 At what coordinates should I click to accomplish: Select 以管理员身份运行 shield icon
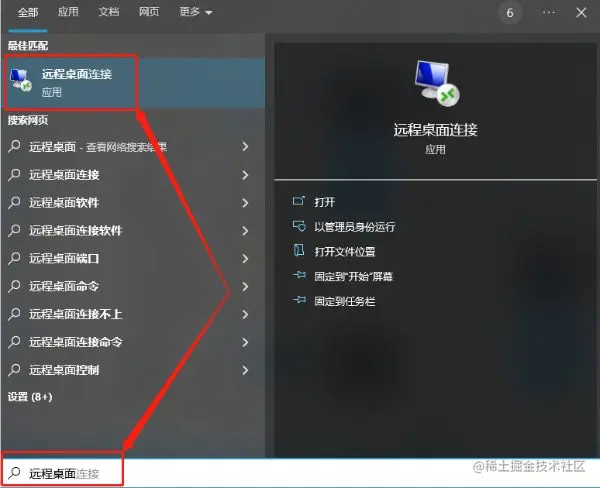point(299,226)
